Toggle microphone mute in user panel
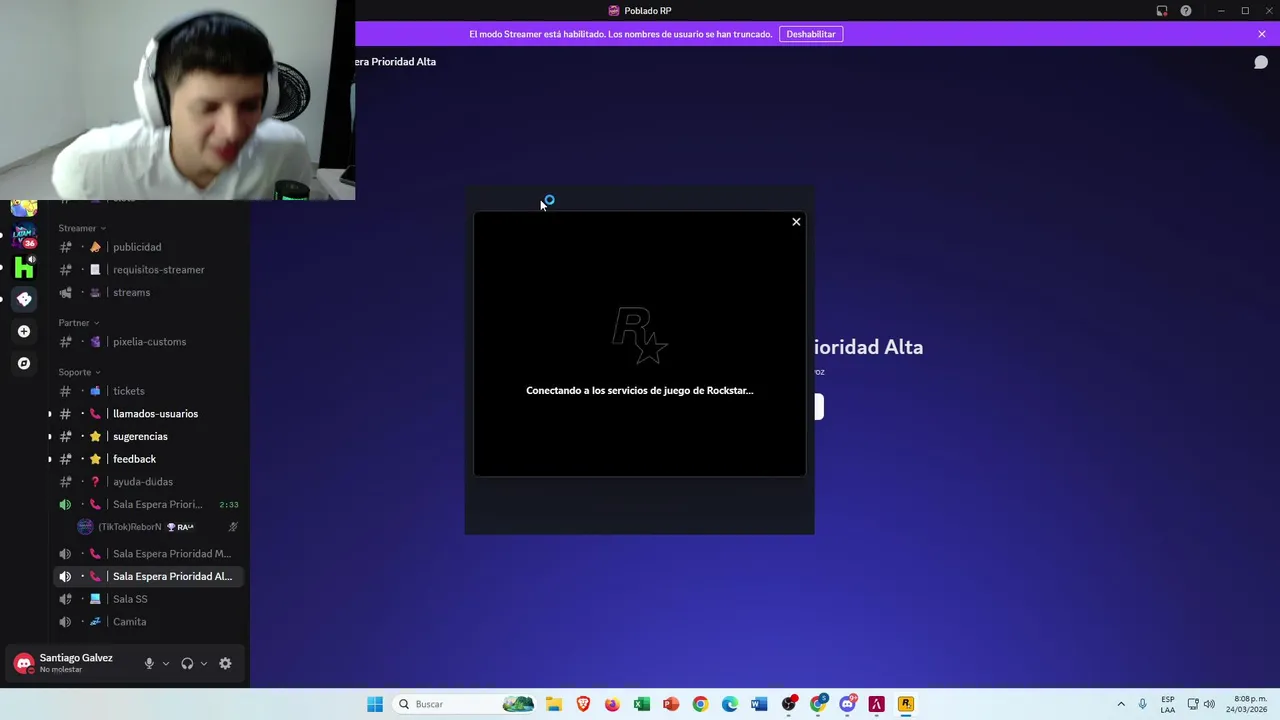1280x720 pixels. point(149,663)
